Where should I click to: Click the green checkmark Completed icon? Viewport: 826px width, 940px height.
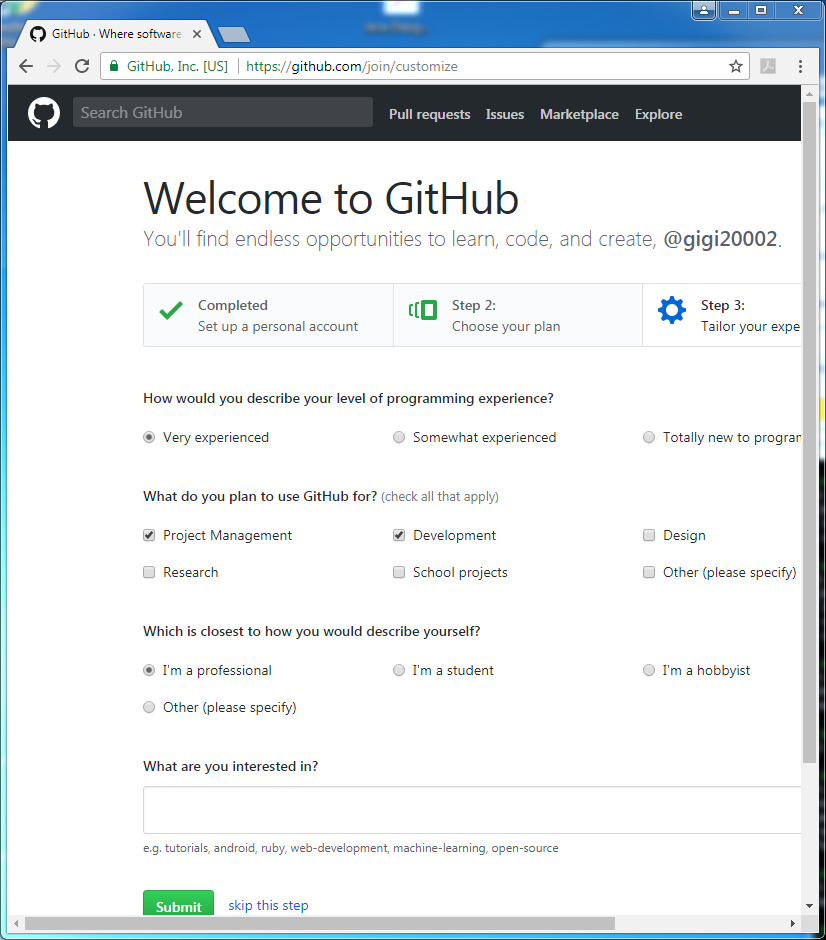click(171, 310)
